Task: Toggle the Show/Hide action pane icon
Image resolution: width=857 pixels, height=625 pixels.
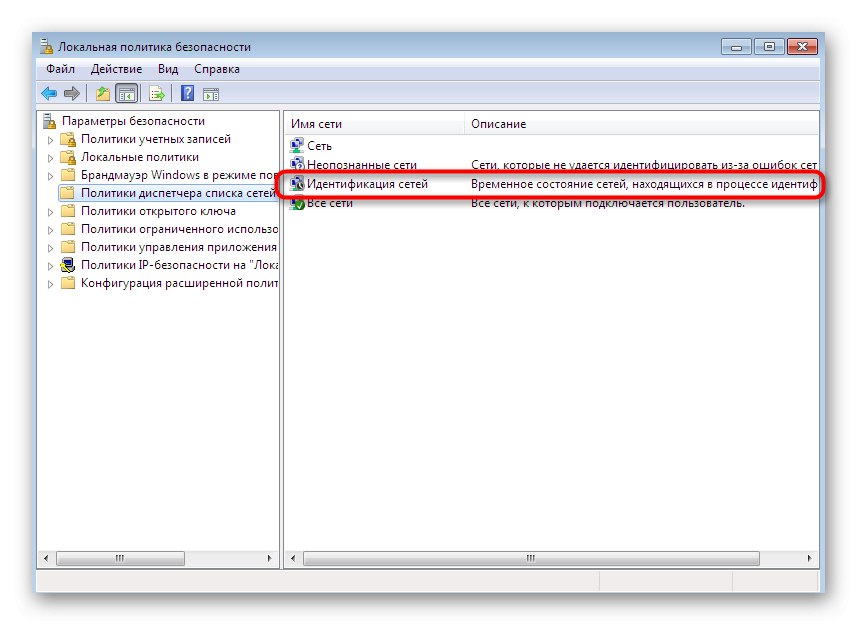Action: pyautogui.click(x=211, y=95)
